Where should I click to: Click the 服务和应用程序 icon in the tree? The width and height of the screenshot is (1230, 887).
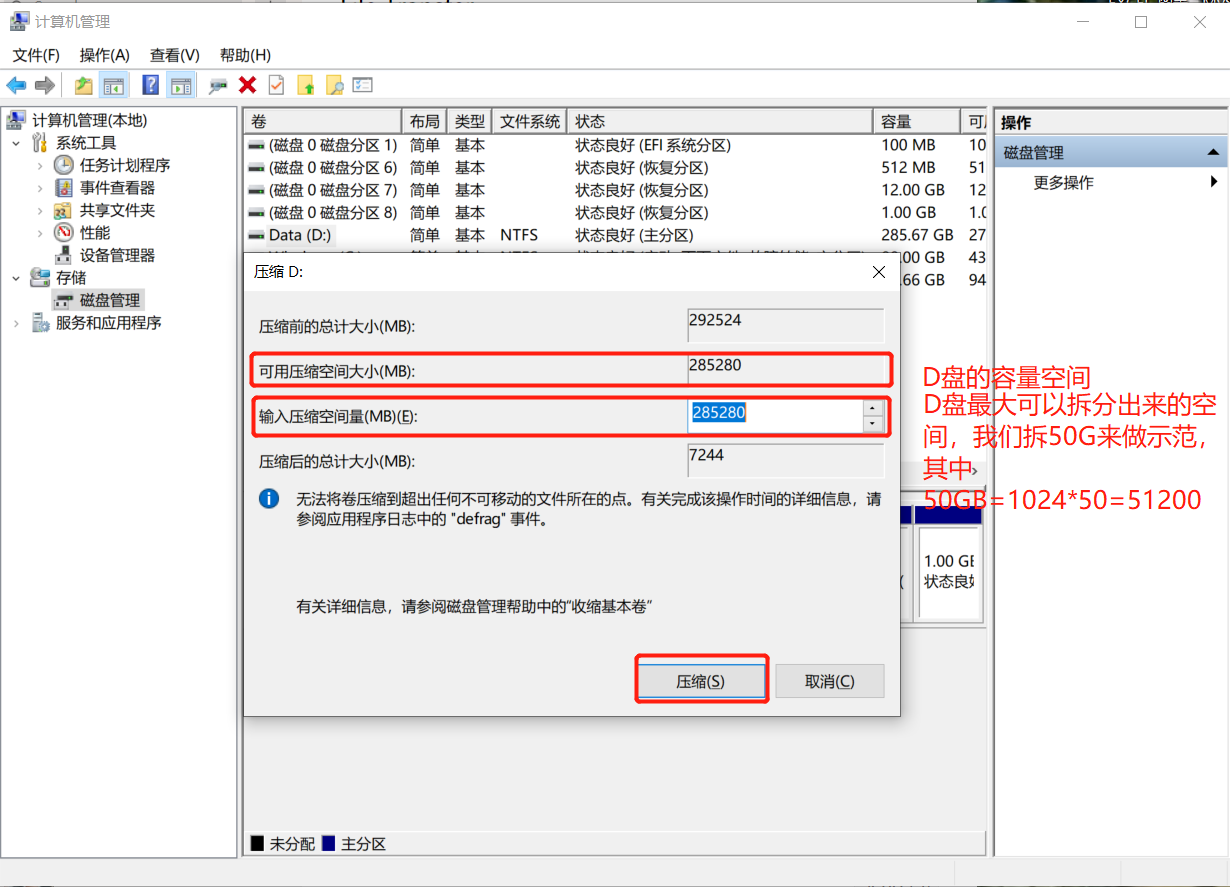(41, 323)
